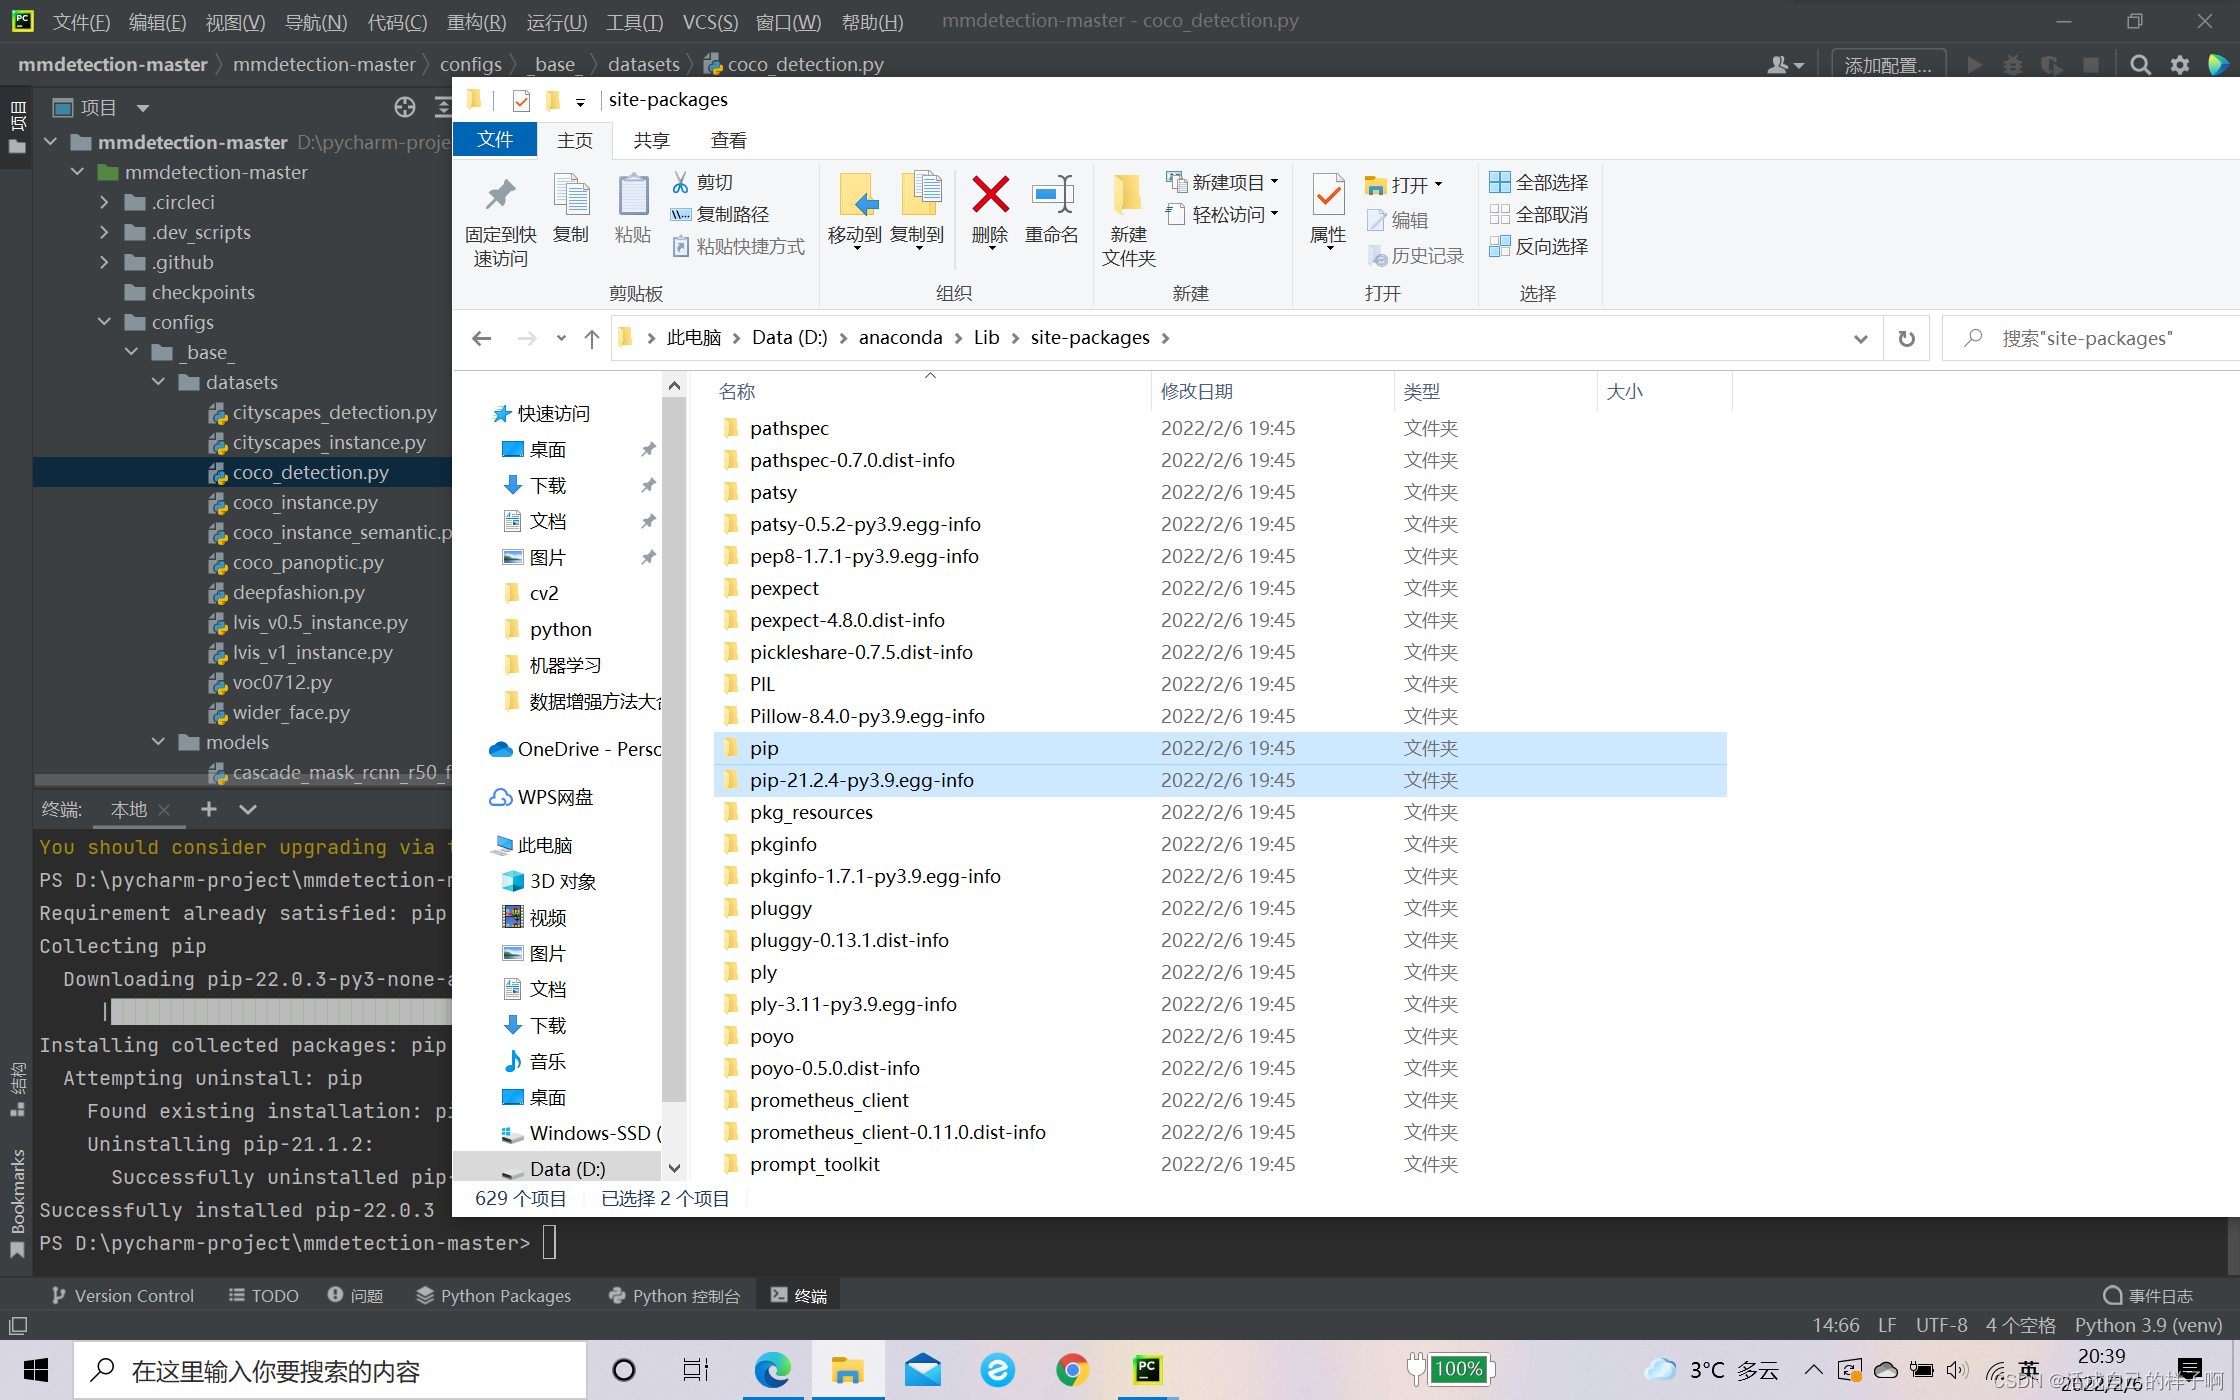Open the VCS(S) menu
This screenshot has height=1400, width=2240.
(709, 22)
